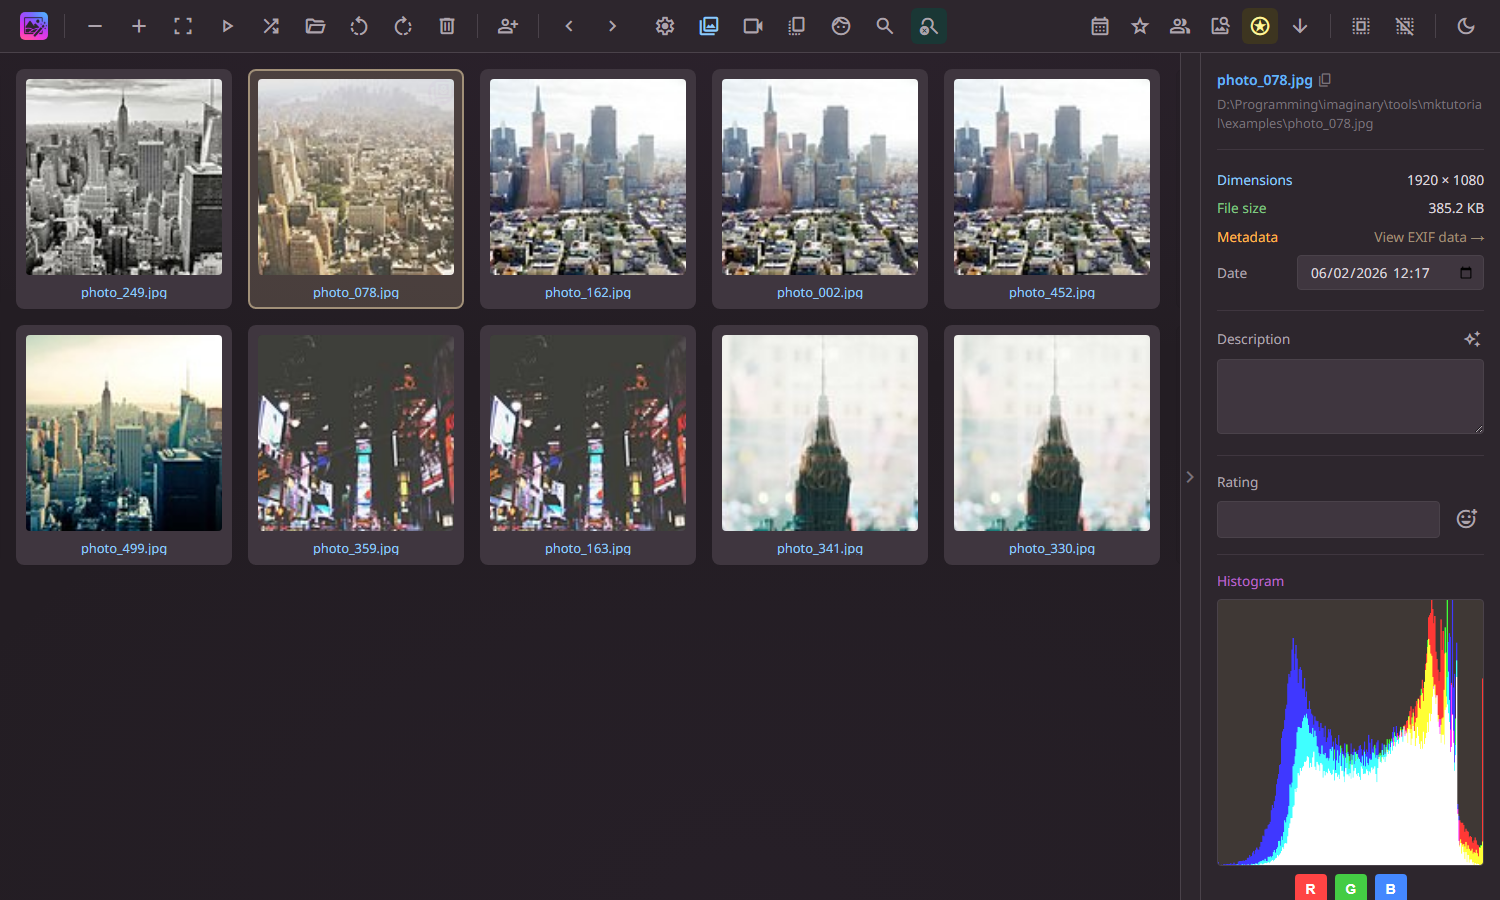Open application settings
1500x900 pixels.
(x=664, y=26)
